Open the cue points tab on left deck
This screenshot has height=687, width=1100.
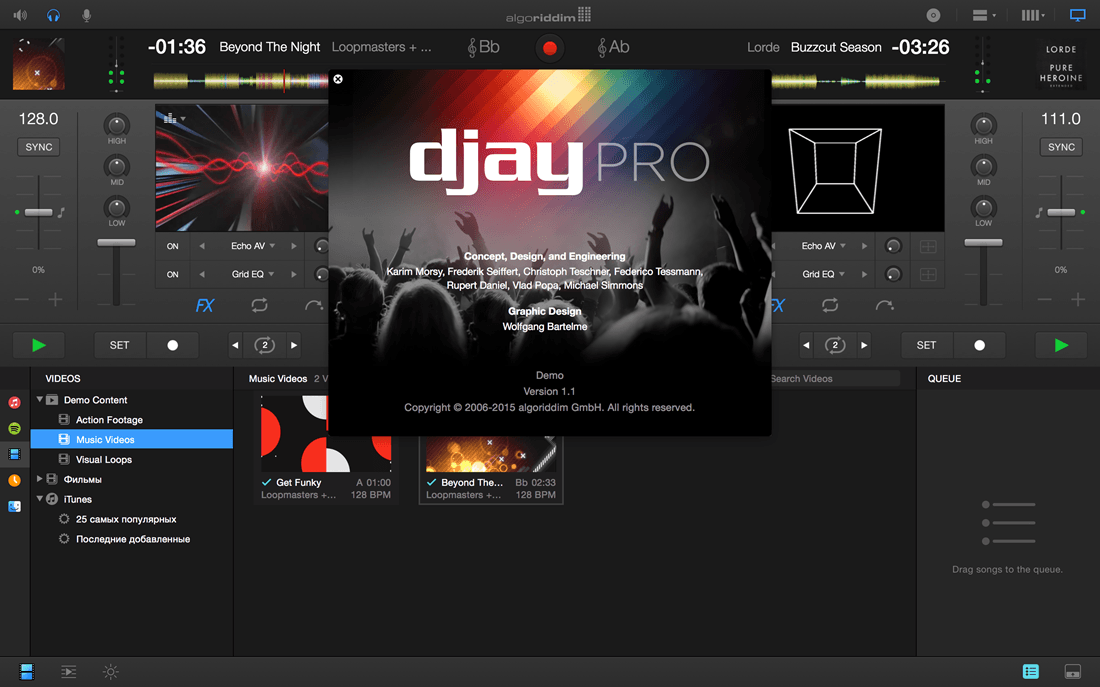click(x=314, y=305)
